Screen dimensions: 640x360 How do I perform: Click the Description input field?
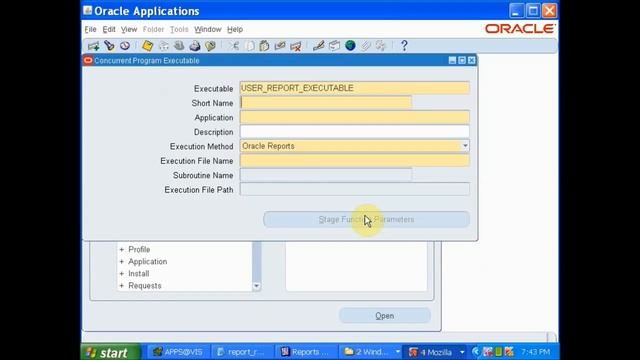[x=354, y=132]
